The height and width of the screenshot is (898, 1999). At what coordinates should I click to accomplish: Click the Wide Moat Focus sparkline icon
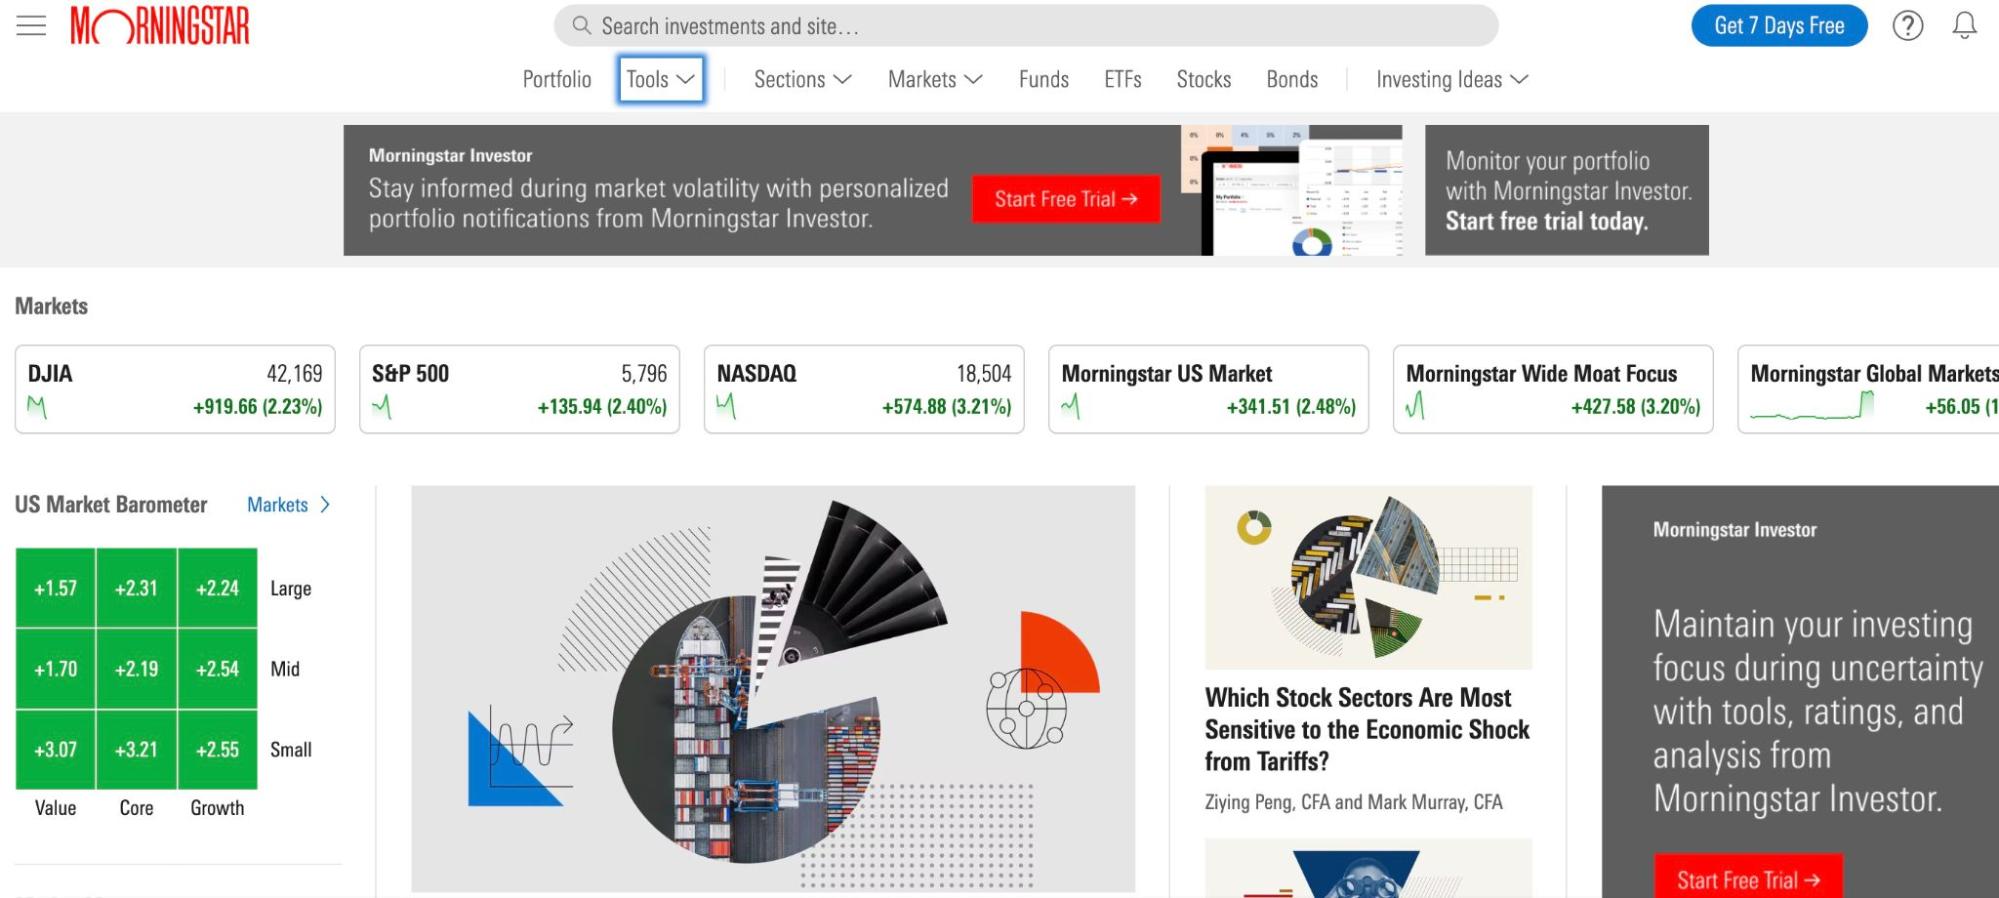coord(1415,406)
